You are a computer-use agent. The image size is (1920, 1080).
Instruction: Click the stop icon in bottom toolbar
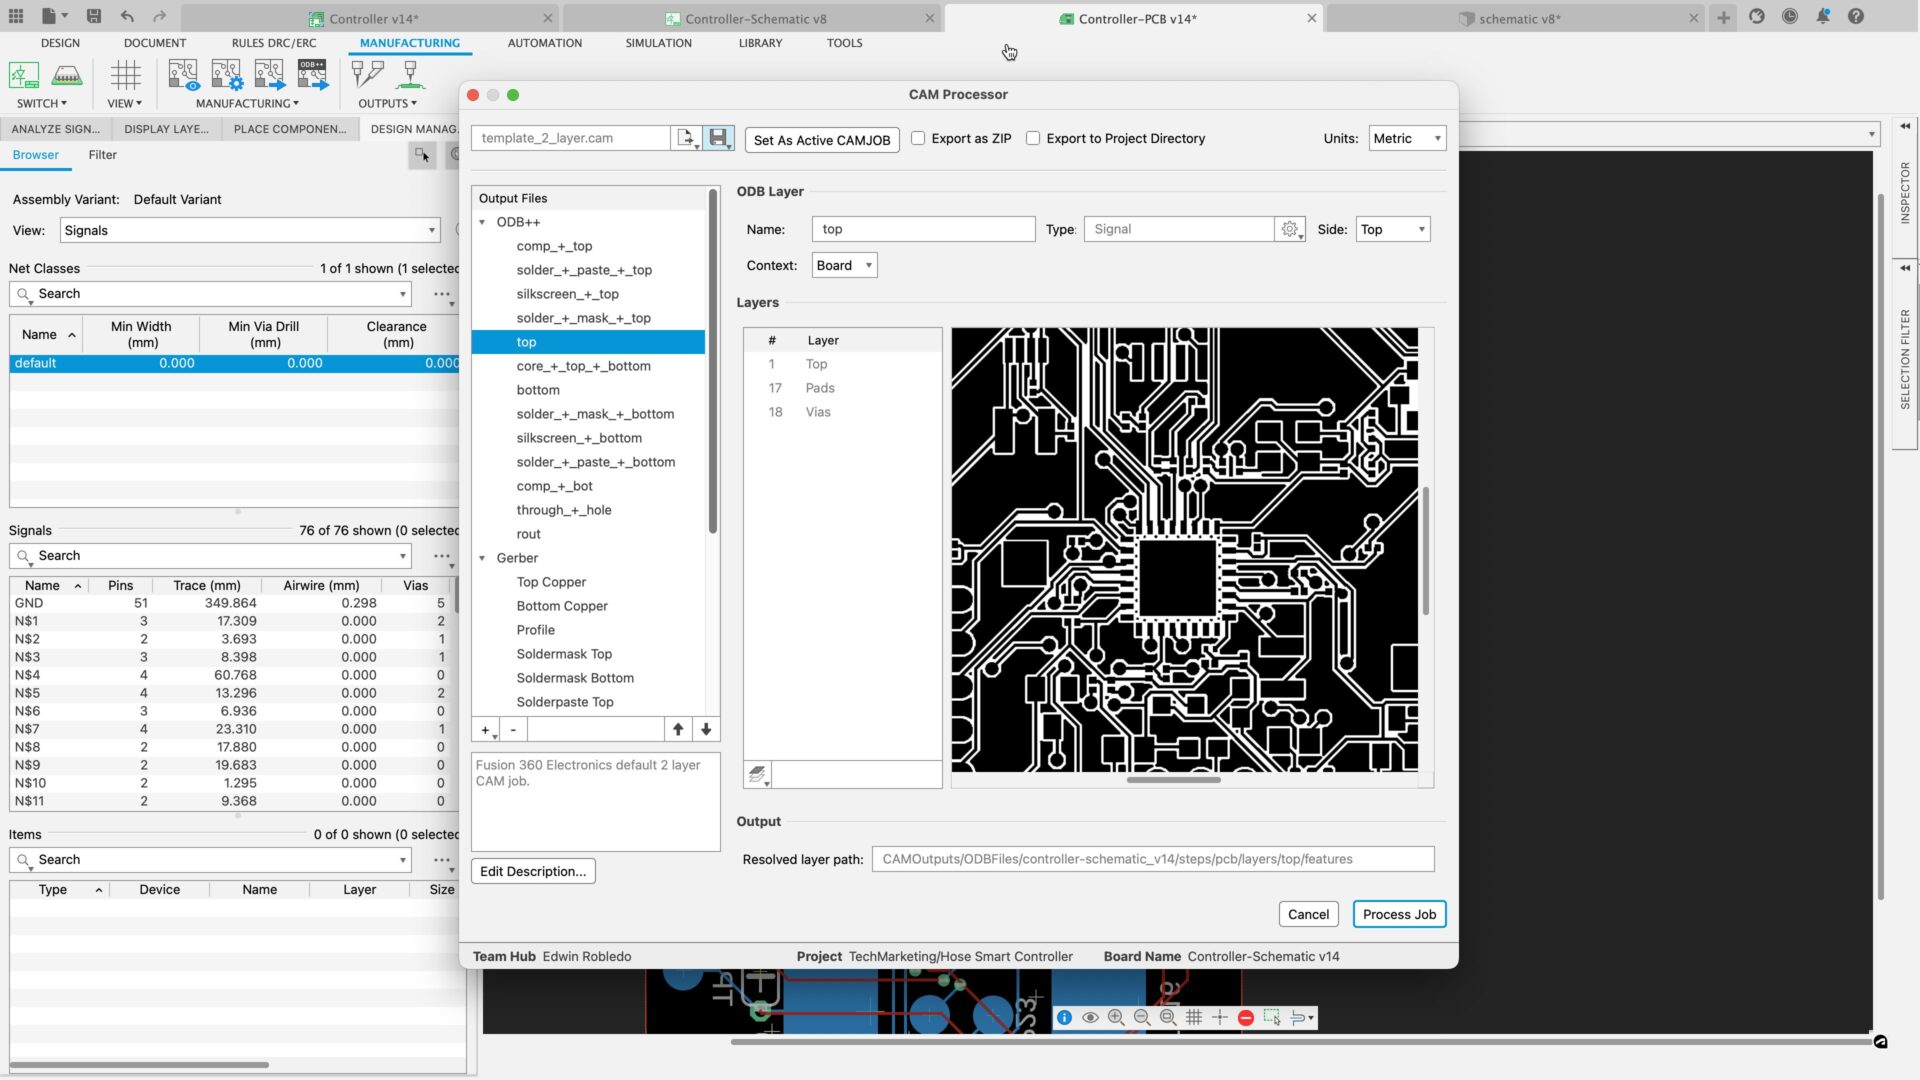click(1245, 1017)
